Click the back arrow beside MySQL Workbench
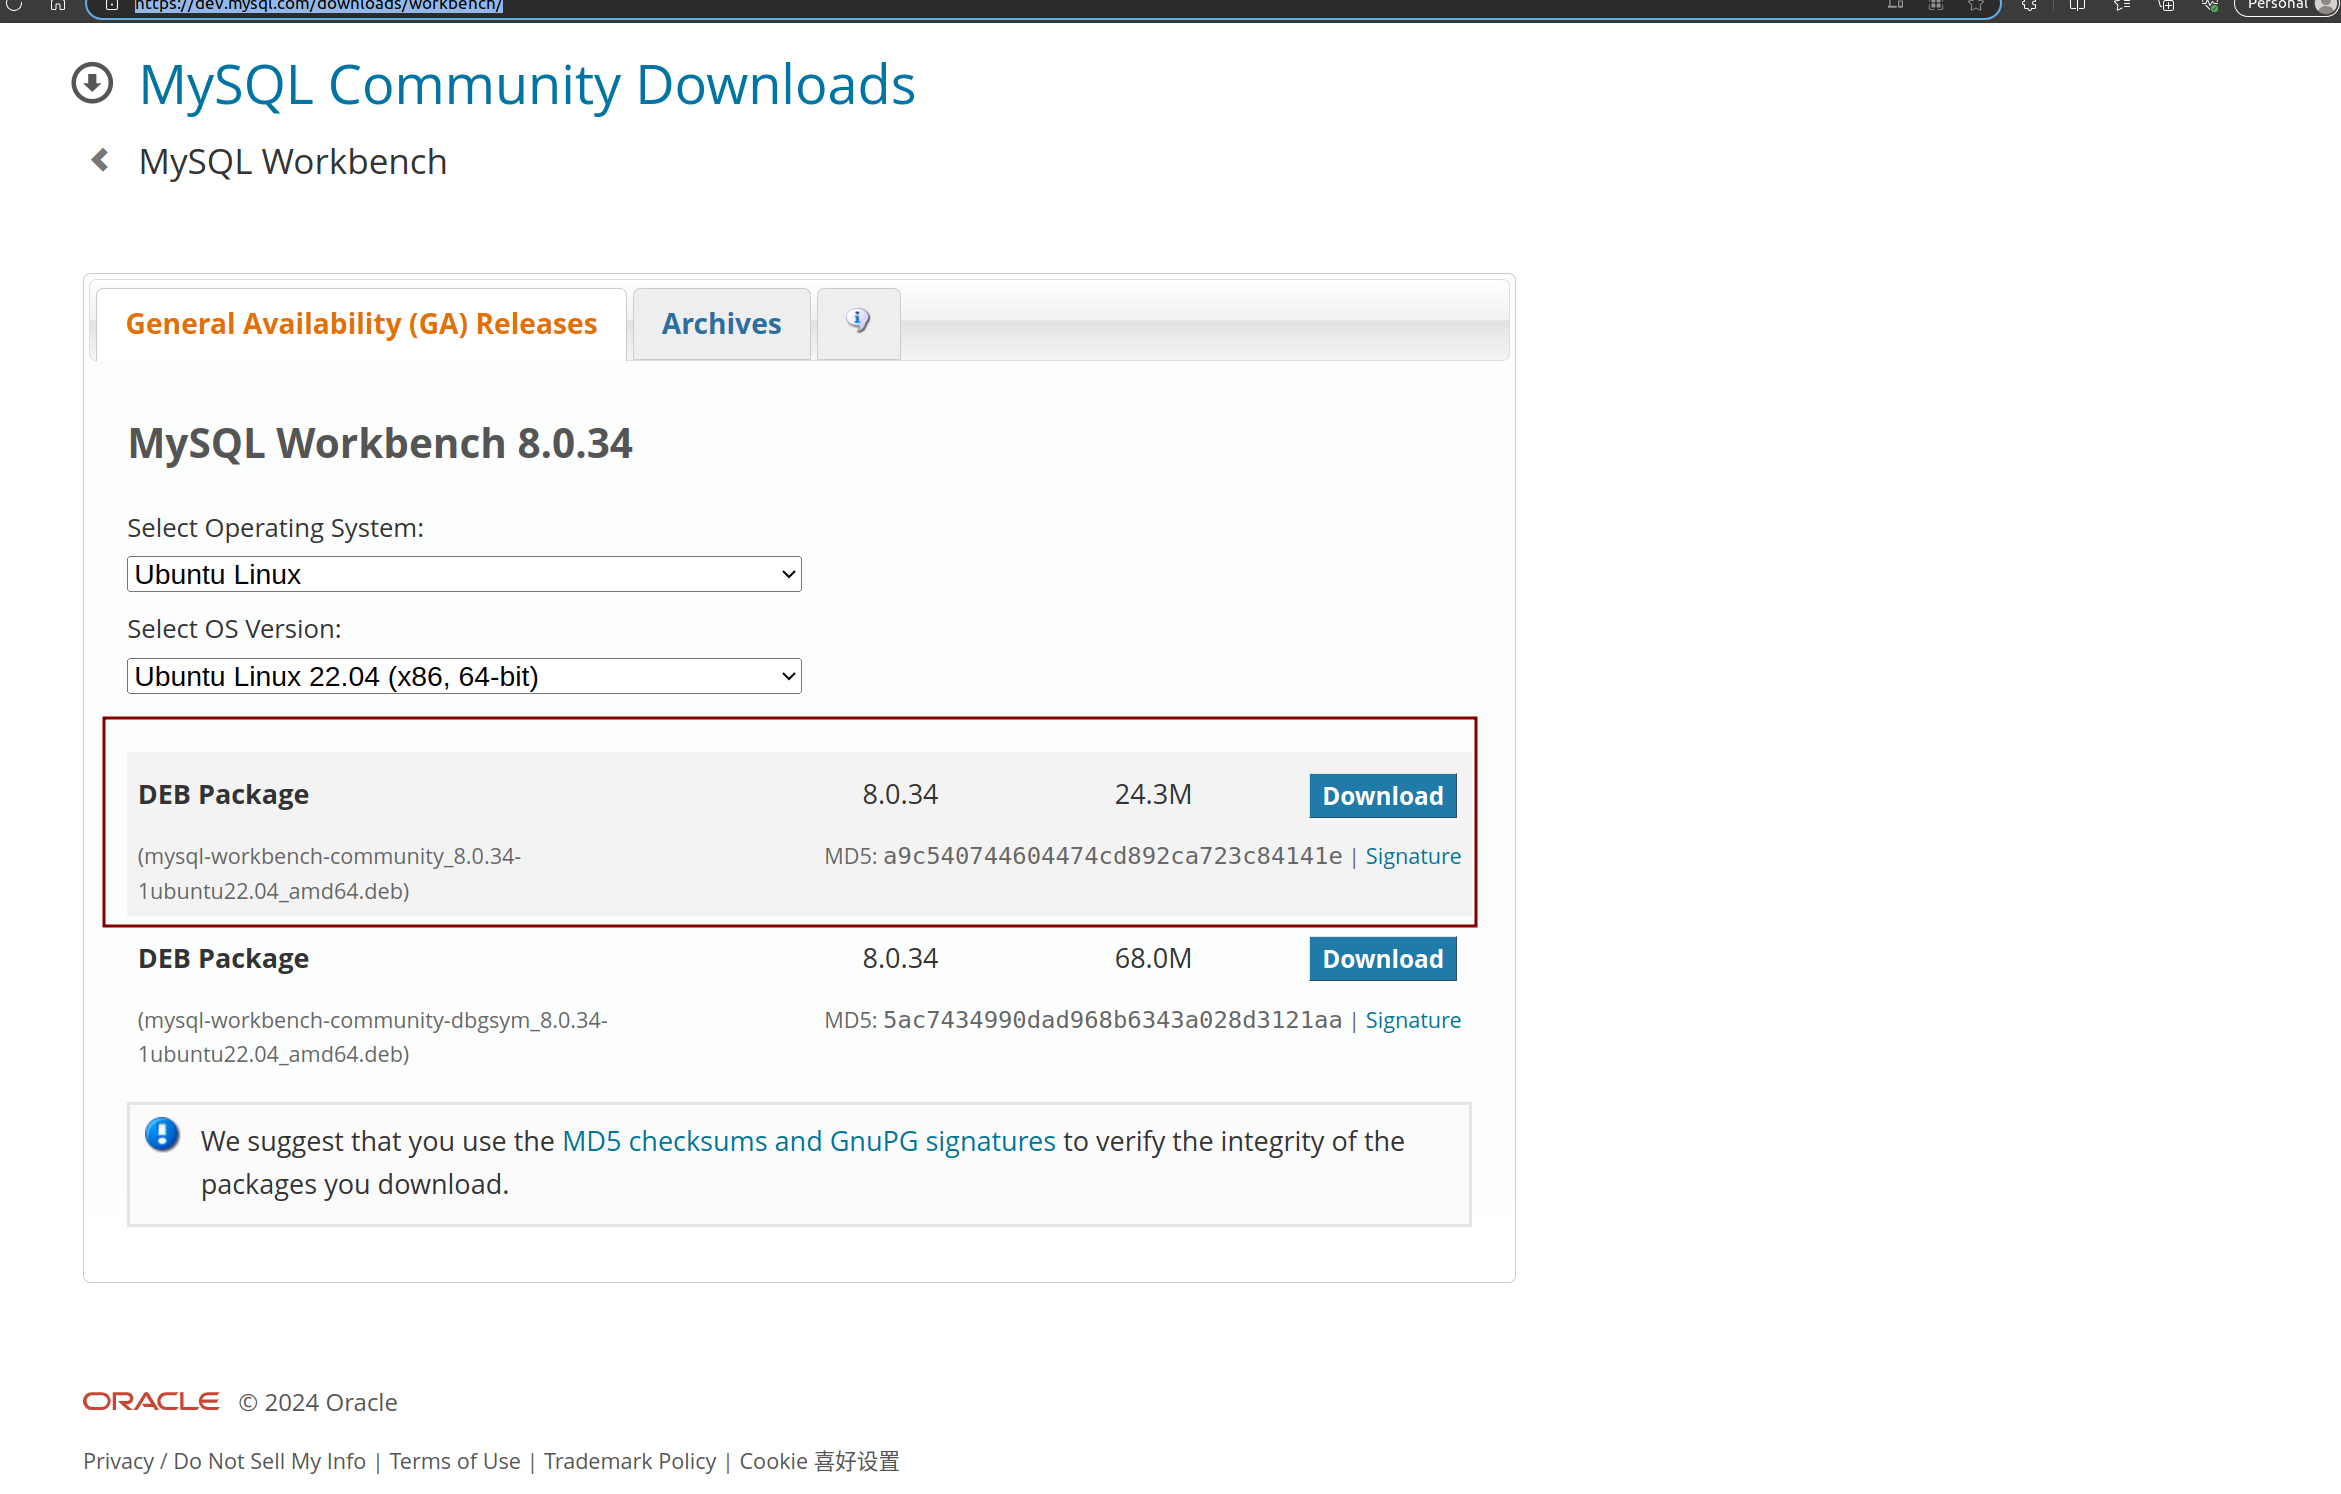Screen dimensions: 2341x1494 (x=100, y=160)
